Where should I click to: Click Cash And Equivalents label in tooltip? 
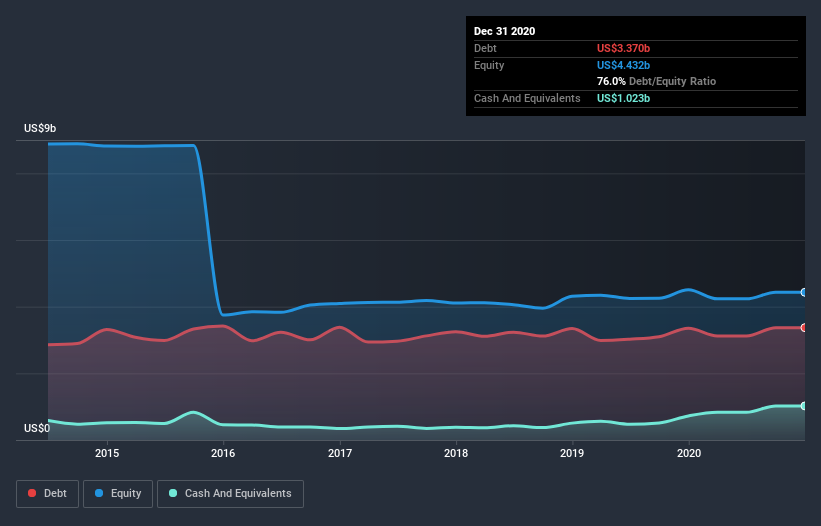527,98
